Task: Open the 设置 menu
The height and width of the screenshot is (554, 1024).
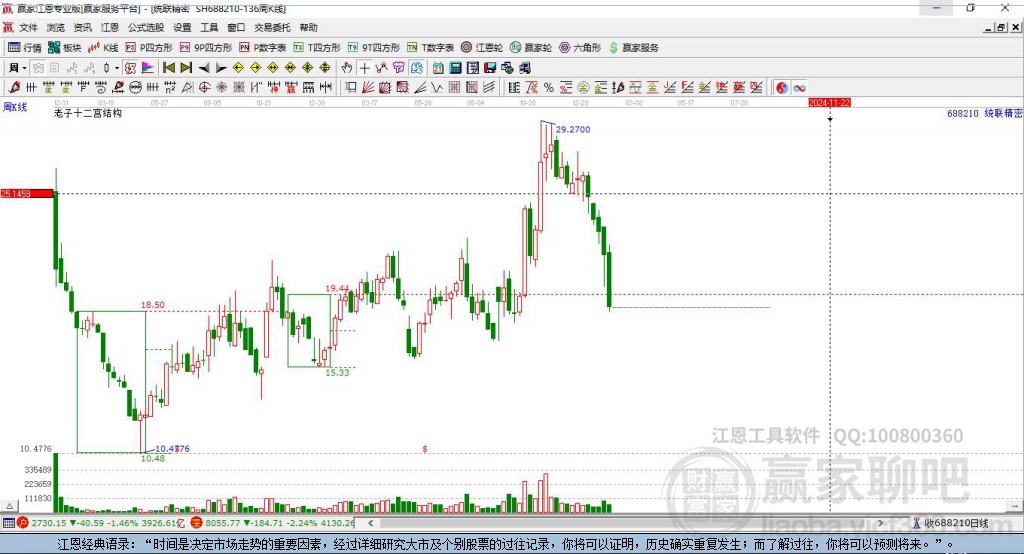Action: [x=182, y=27]
